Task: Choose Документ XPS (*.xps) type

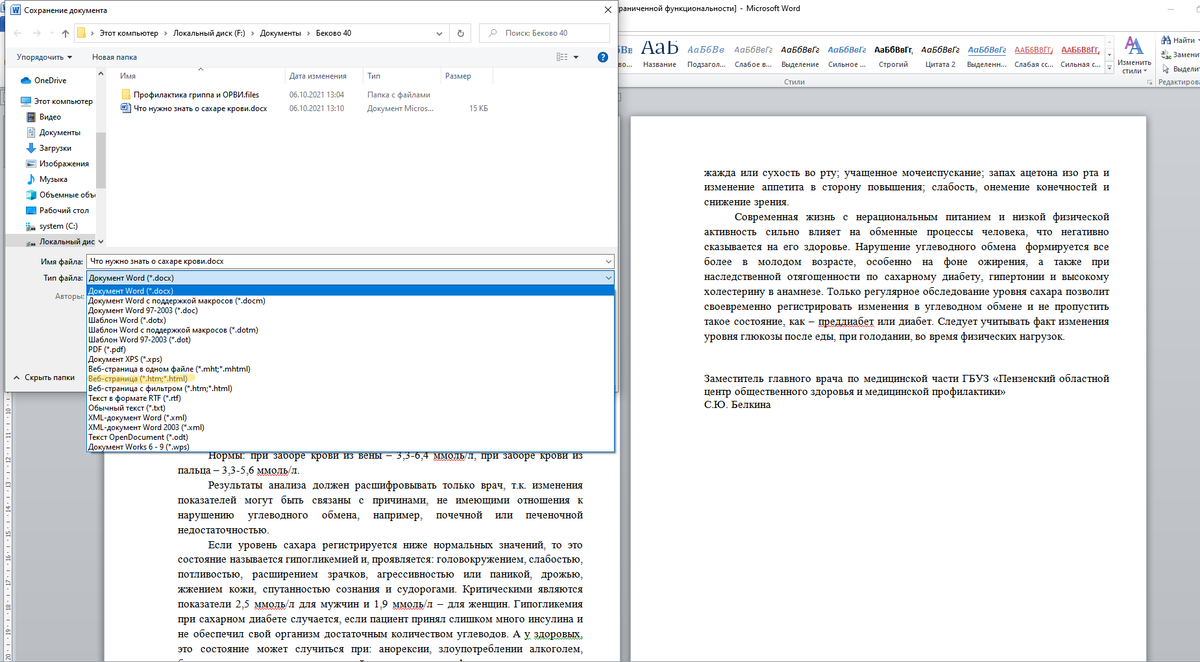Action: click(x=350, y=359)
